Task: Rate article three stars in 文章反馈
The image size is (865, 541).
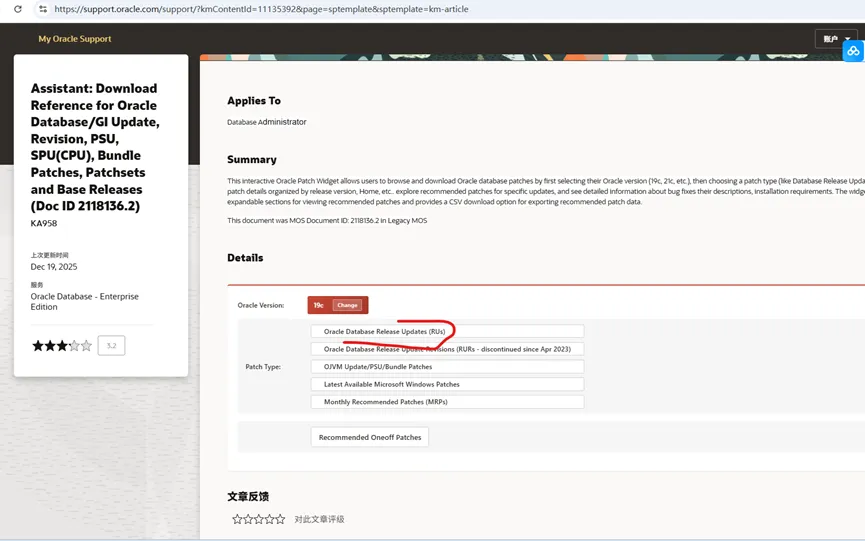Action: tap(259, 519)
